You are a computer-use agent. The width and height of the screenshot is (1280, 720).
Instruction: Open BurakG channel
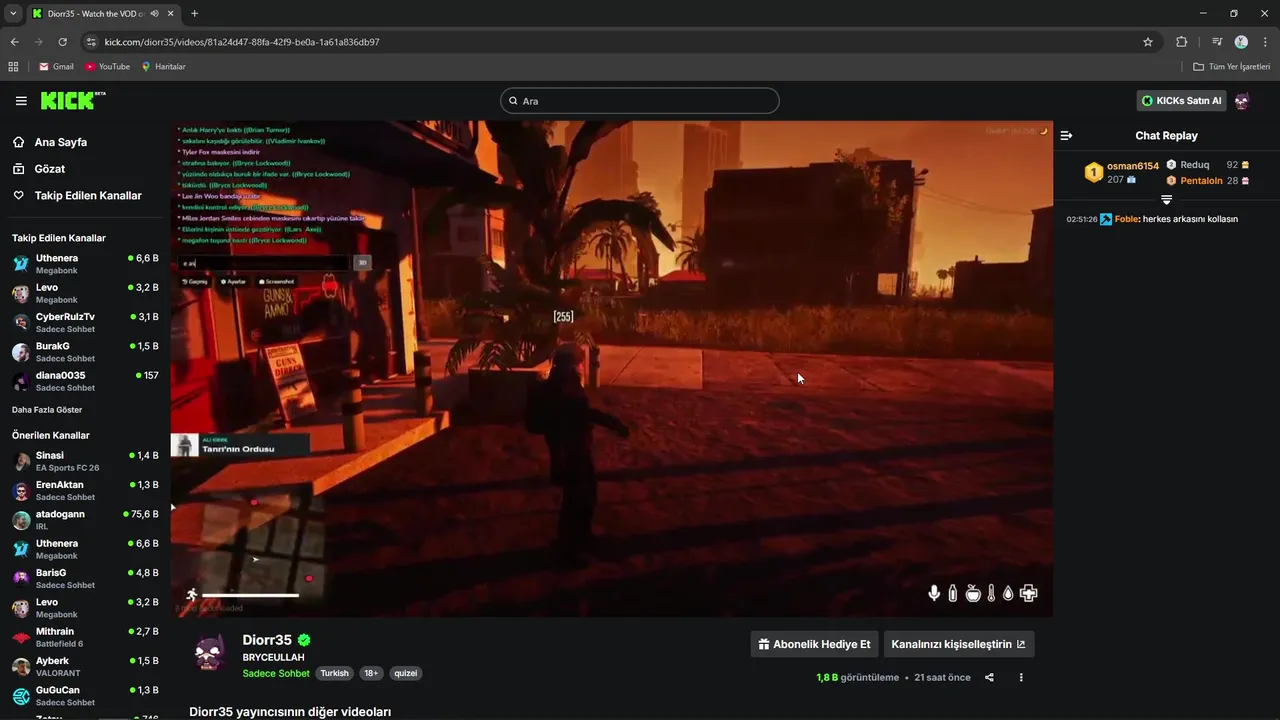click(x=85, y=352)
